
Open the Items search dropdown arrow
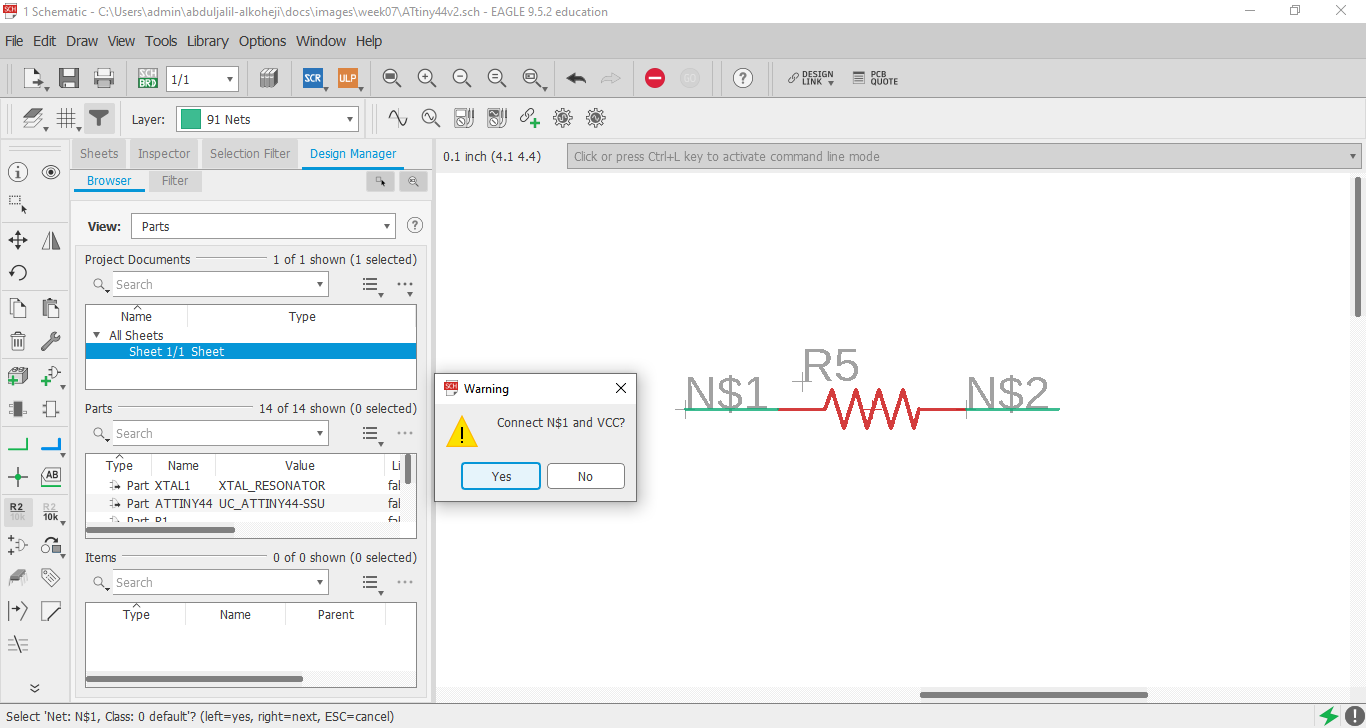(320, 583)
